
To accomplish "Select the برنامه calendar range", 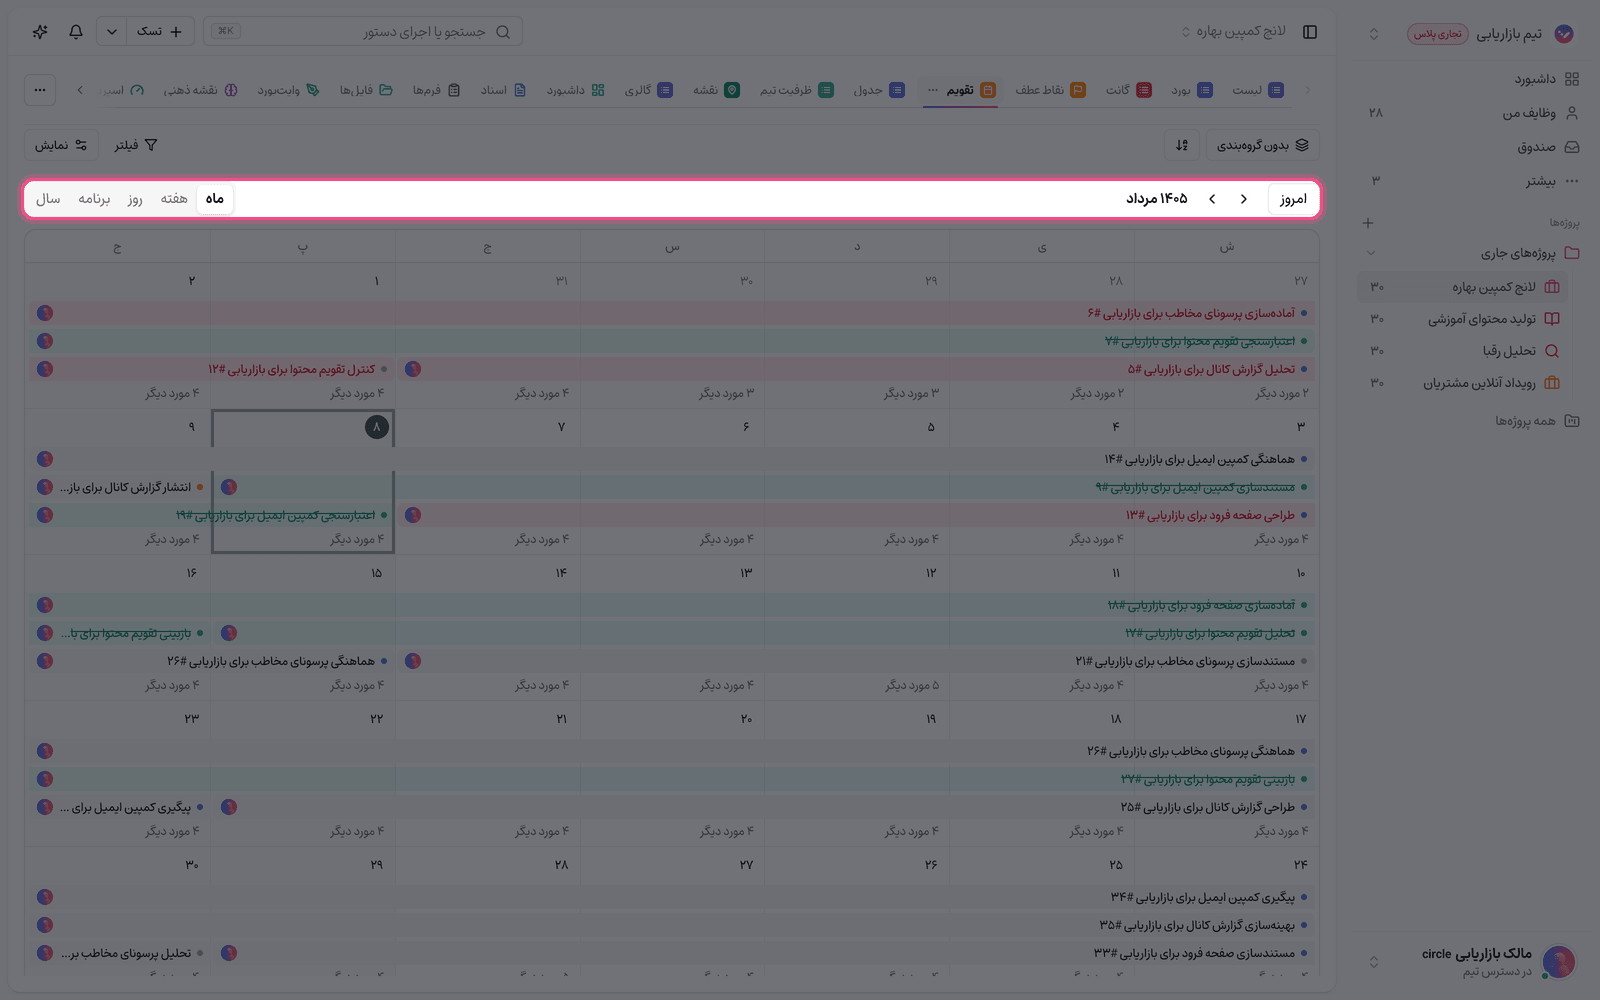I will pyautogui.click(x=94, y=199).
